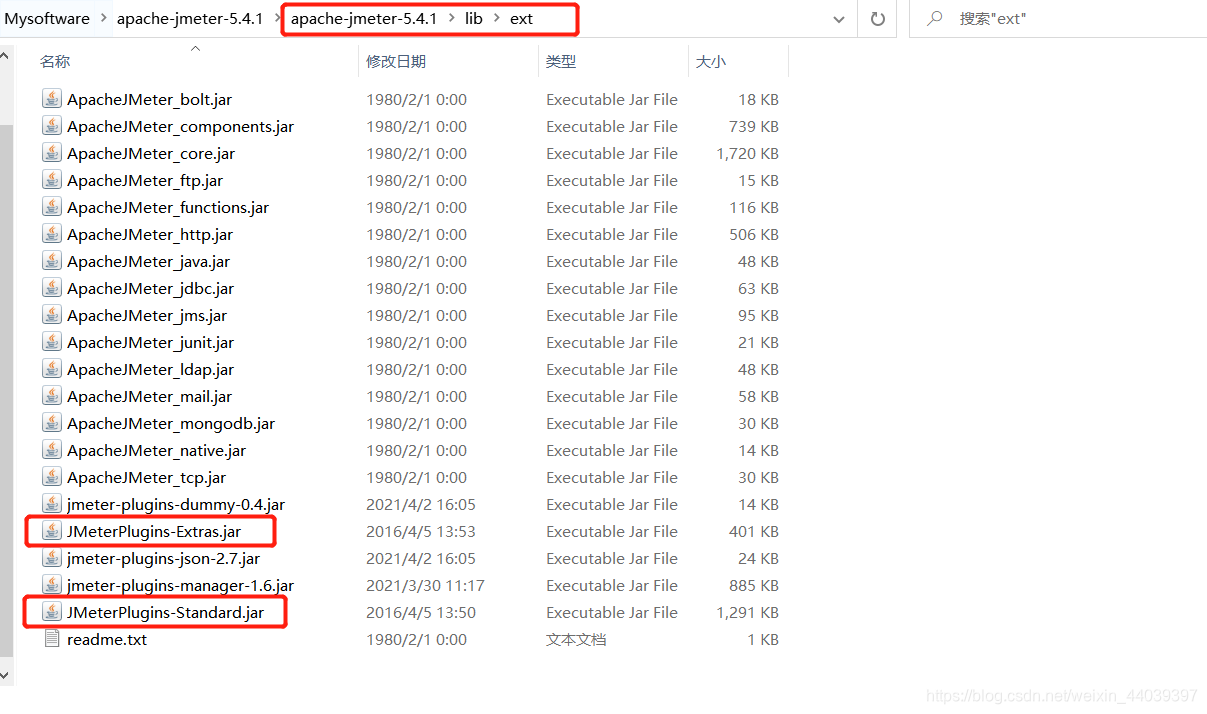The image size is (1207, 714).
Task: Select the ApacheJMeter_http.jar file icon
Action: coord(52,234)
